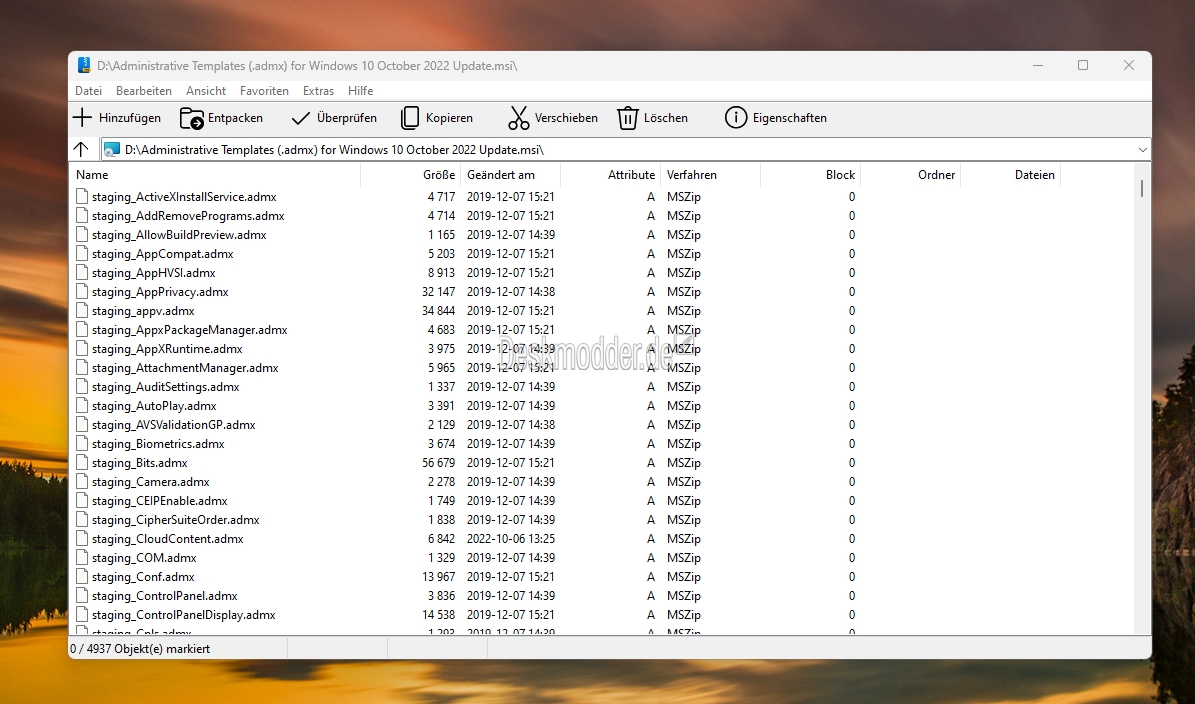This screenshot has height=704, width=1195.
Task: Click the Überprüfen checkmark icon
Action: 301,118
